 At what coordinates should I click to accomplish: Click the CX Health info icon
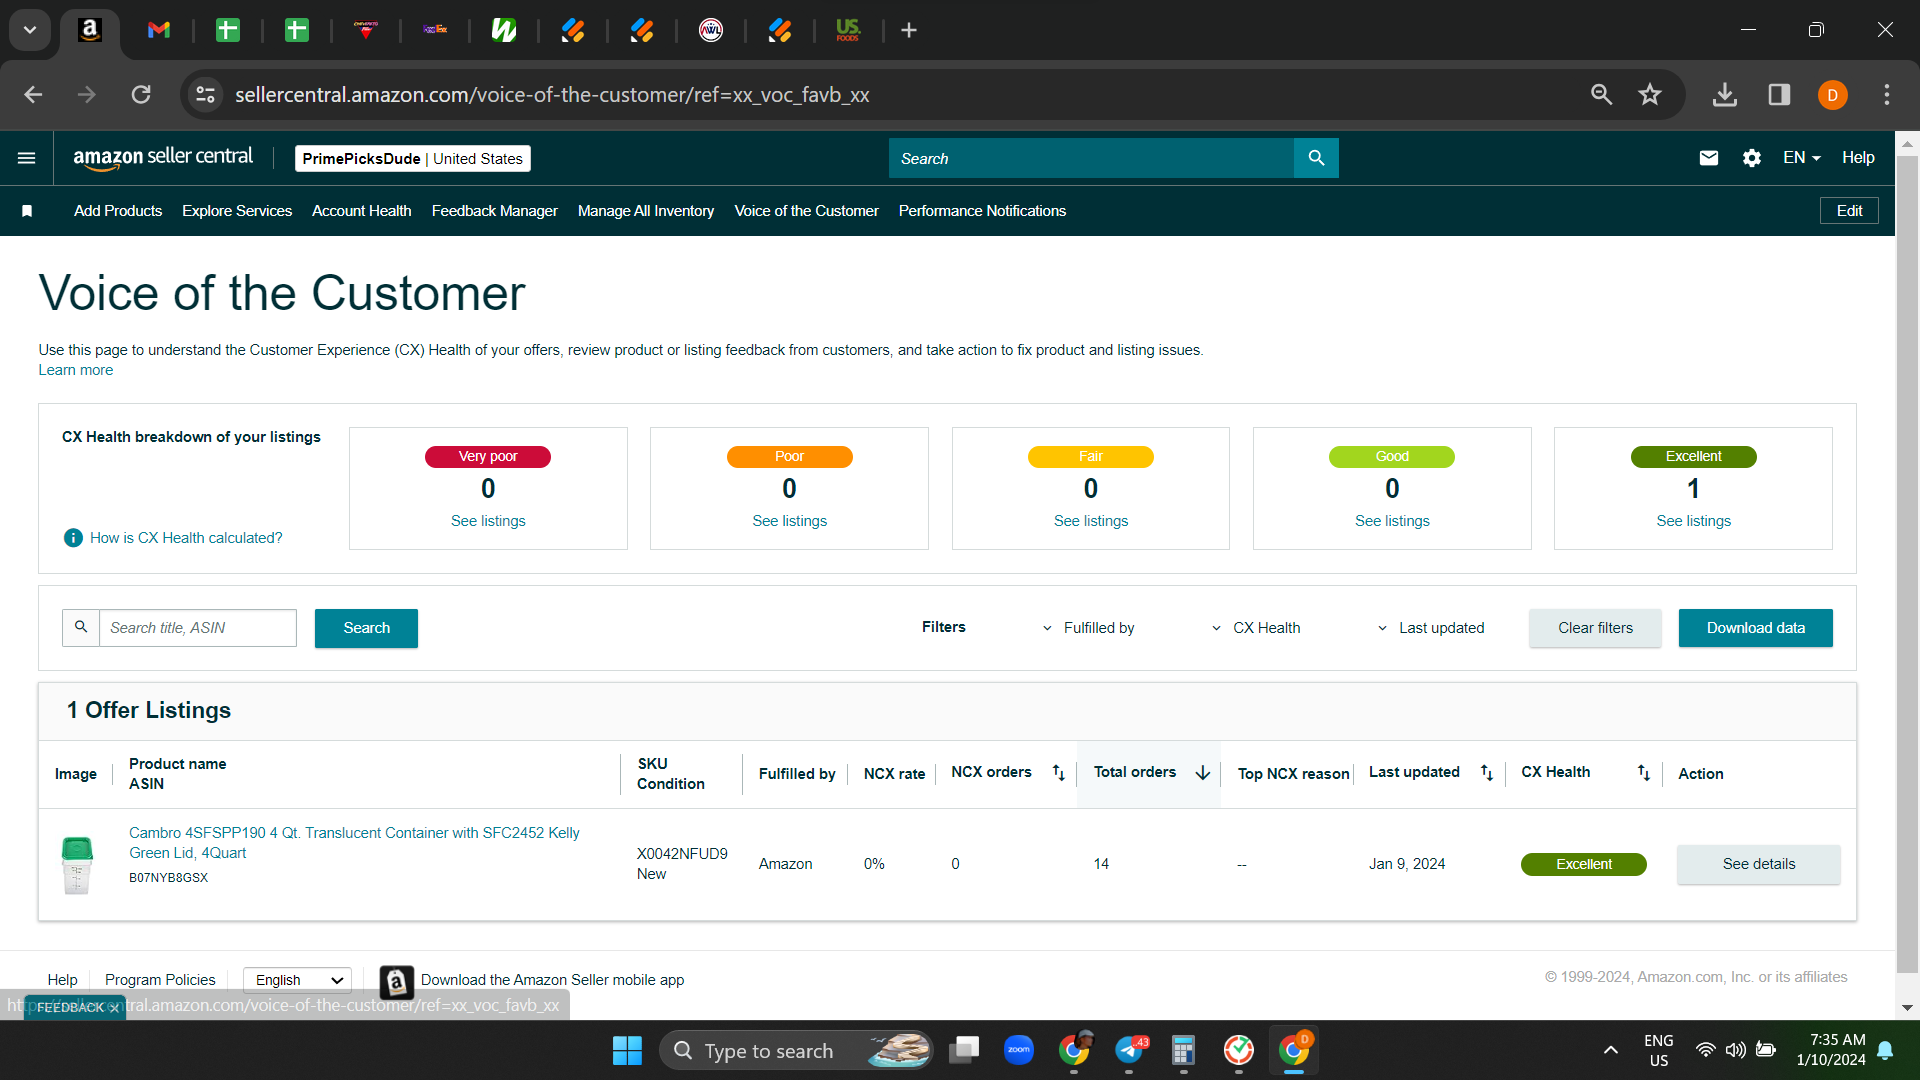[73, 538]
